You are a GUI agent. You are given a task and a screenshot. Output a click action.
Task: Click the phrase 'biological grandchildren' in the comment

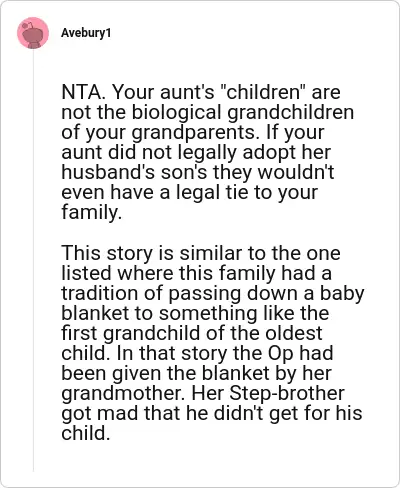click(x=243, y=112)
